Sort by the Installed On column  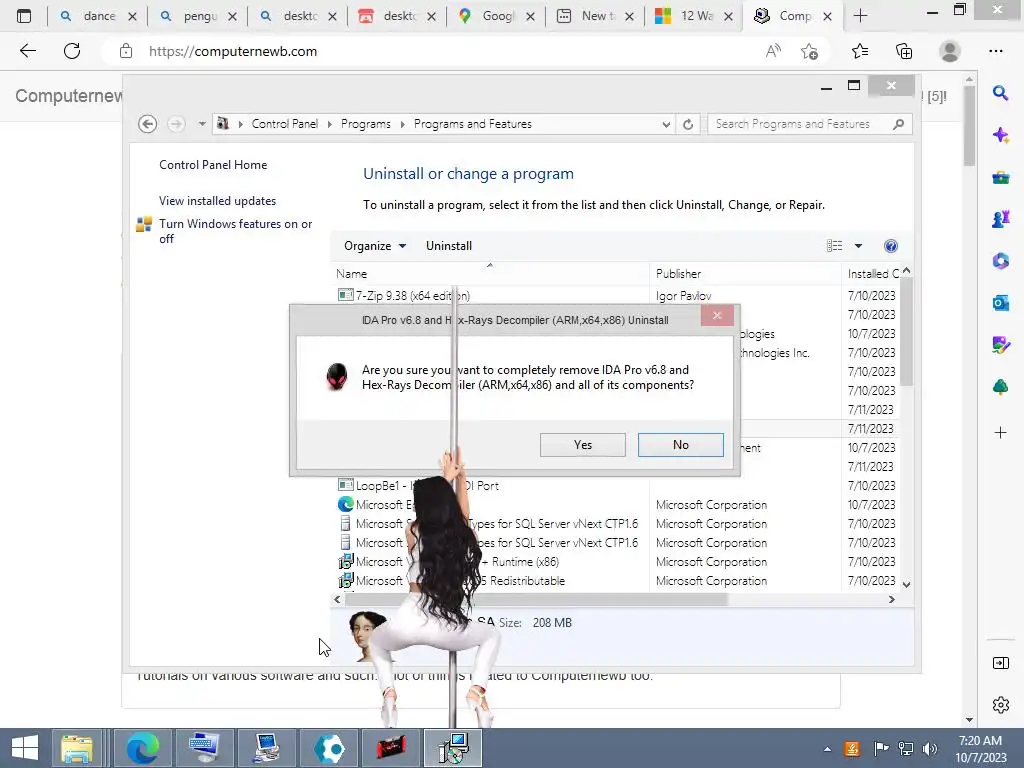click(871, 274)
